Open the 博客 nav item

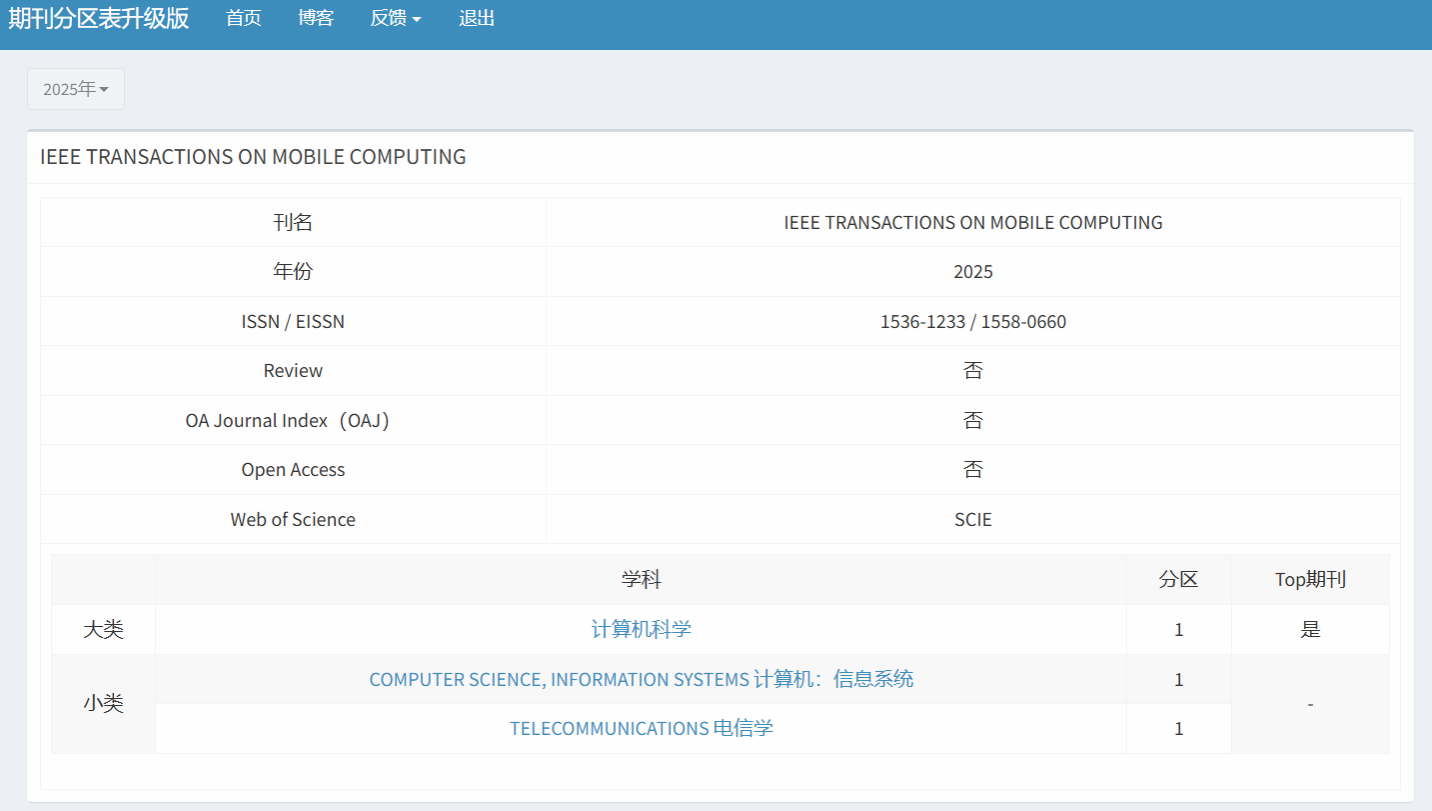316,19
